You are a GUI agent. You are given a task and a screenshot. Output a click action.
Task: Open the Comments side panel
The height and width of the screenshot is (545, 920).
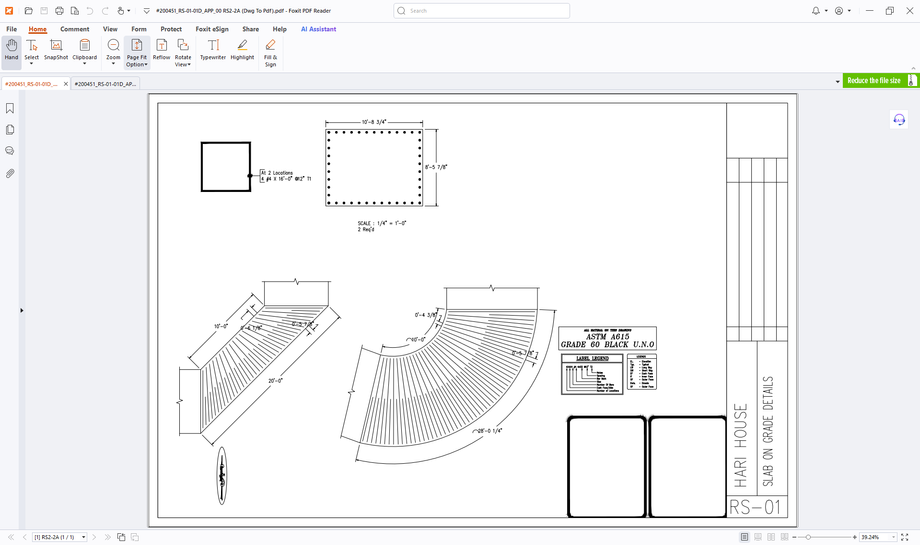coord(10,151)
